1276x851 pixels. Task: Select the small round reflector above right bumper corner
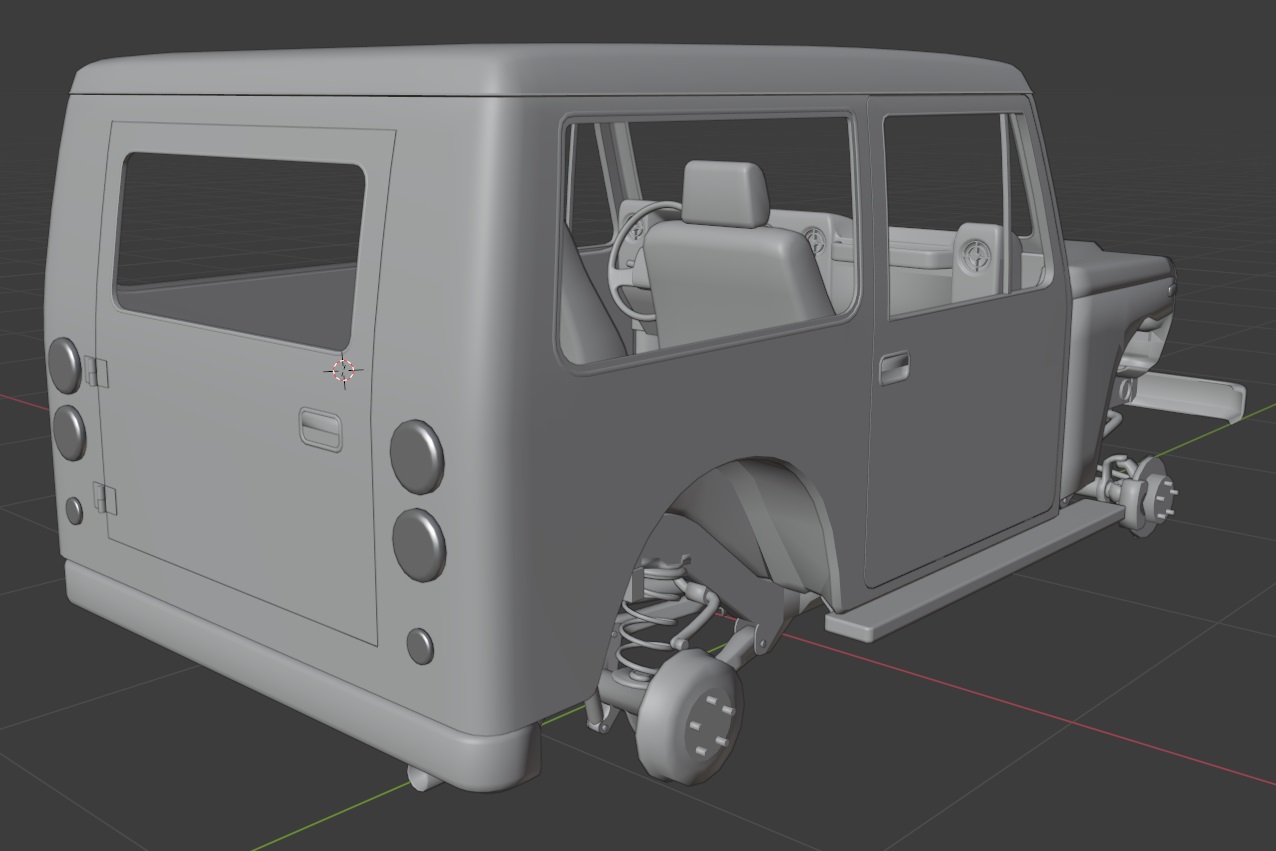click(420, 646)
